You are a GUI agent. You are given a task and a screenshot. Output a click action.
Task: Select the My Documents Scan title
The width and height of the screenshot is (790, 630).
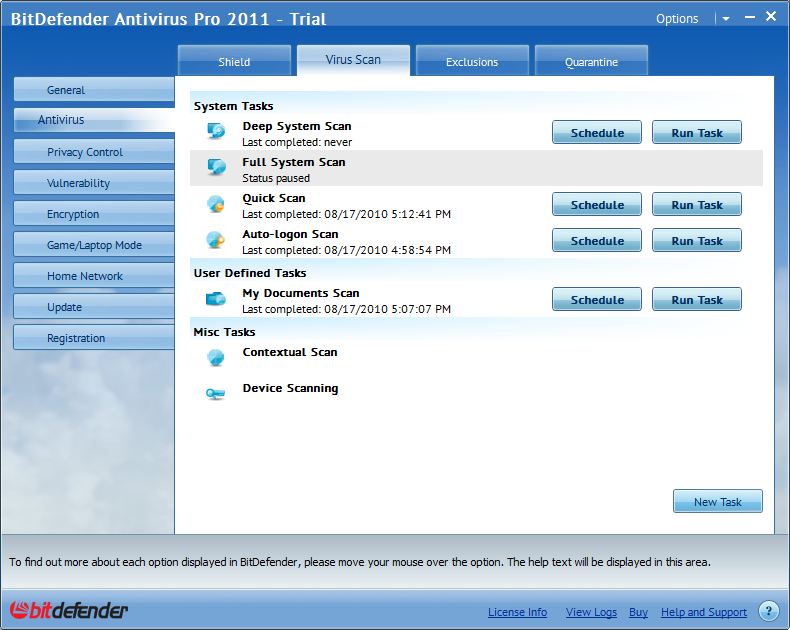[301, 293]
